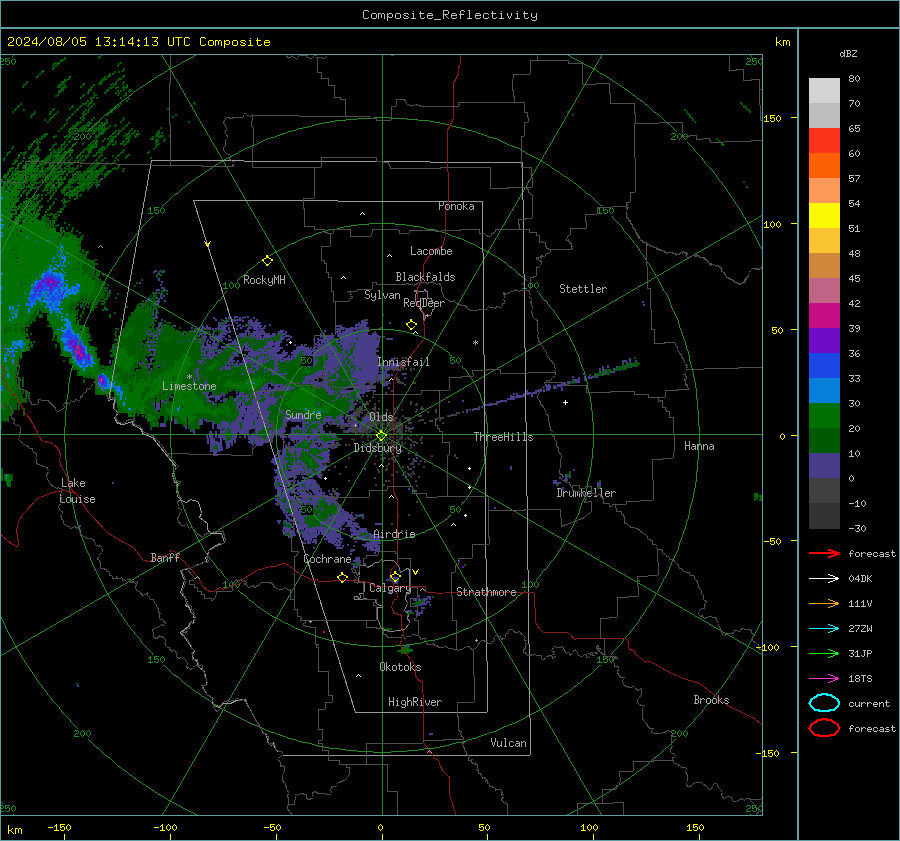Click the Cochrane label
Viewport: 900px width, 841px height.
point(327,559)
